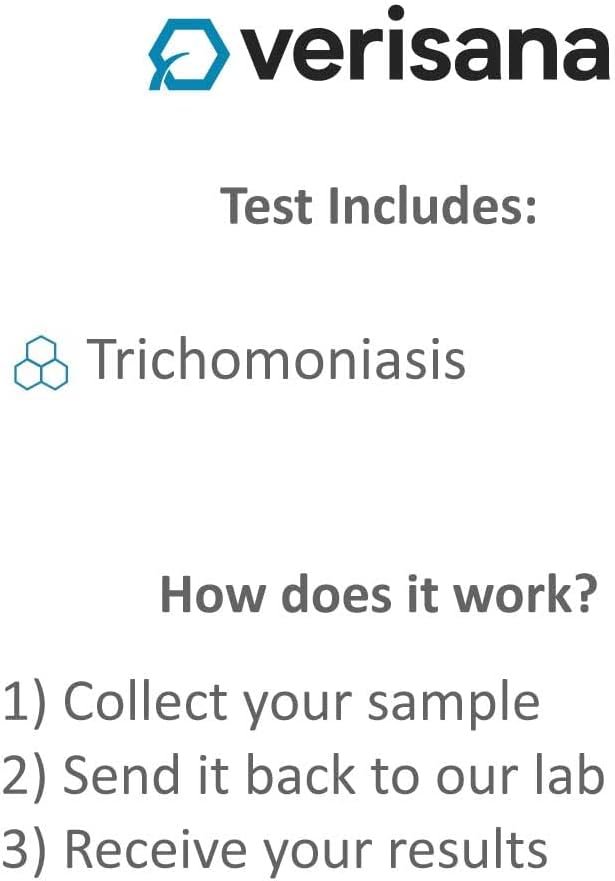Click the word 'Send' in step two
This screenshot has height=881, width=615.
(109, 774)
